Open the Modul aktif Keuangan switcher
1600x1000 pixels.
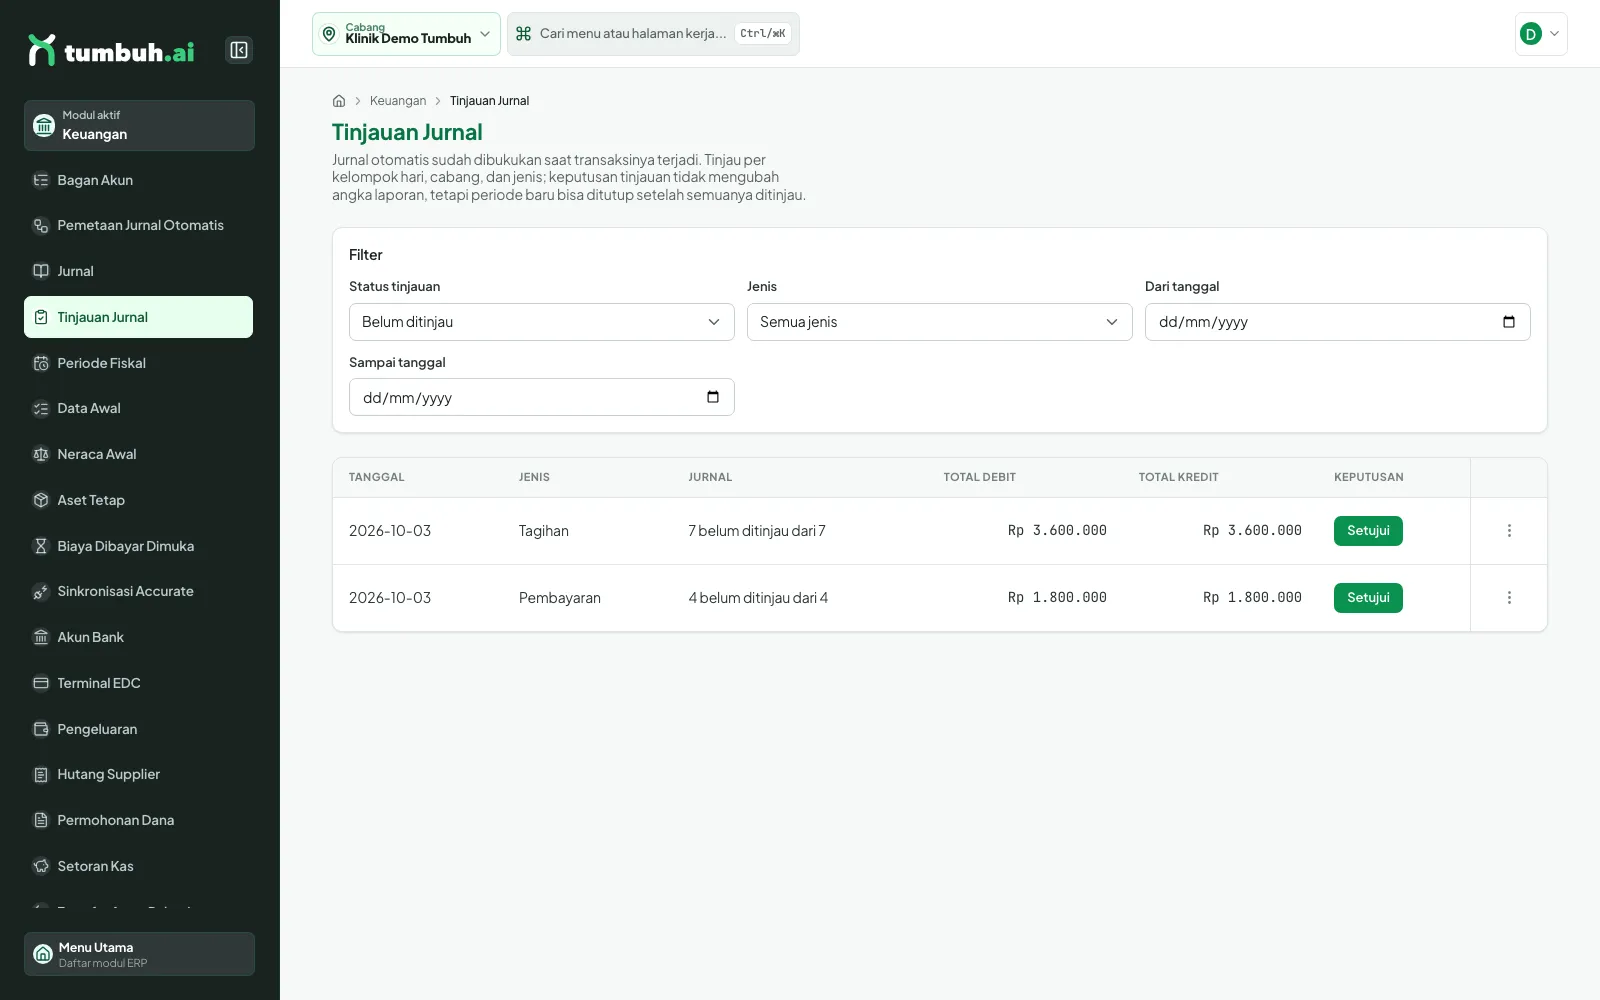pos(139,125)
